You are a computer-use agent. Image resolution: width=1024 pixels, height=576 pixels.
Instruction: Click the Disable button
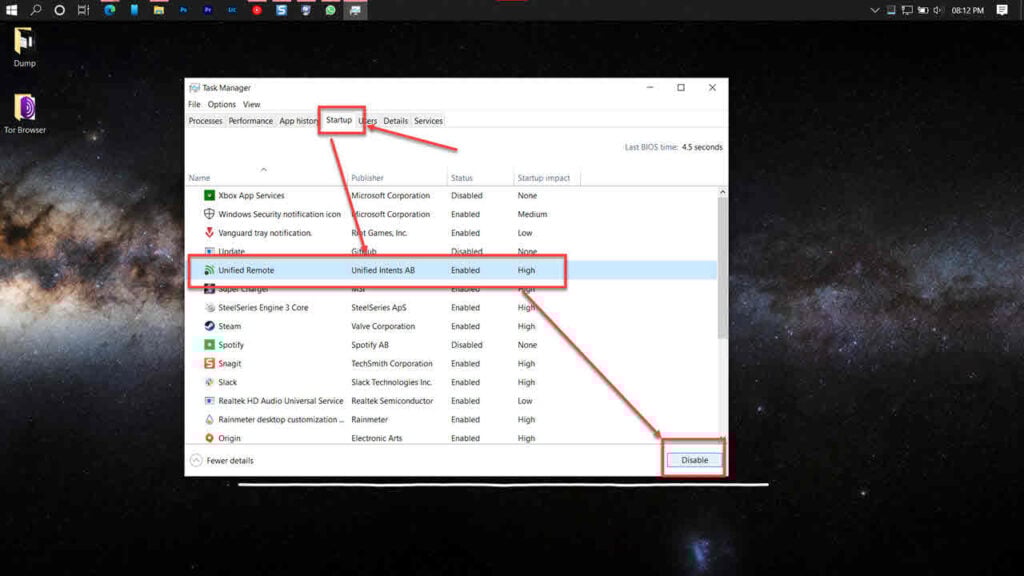coord(694,460)
